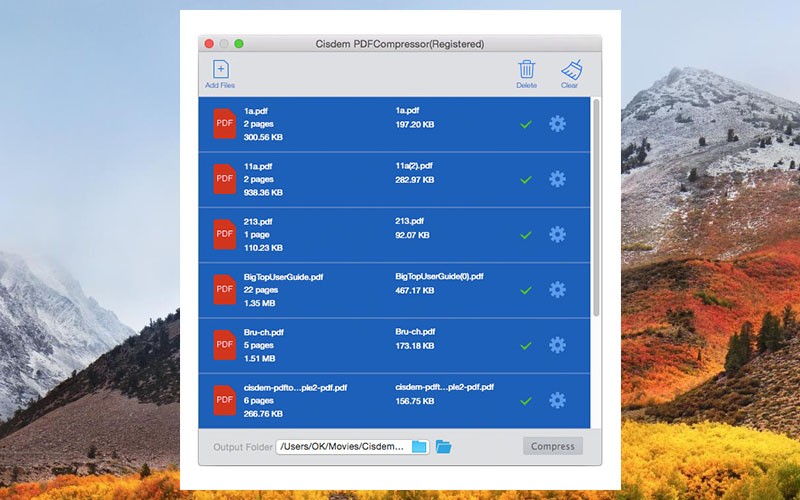The height and width of the screenshot is (500, 800).
Task: Click the 22 pages label
Action: point(261,290)
